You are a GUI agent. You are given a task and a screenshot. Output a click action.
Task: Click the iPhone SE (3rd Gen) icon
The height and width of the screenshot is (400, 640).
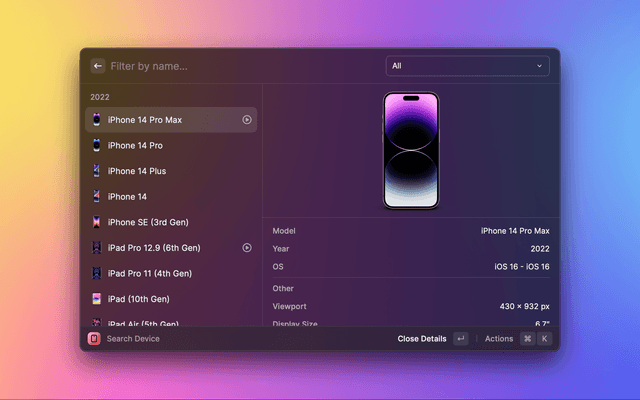96,222
